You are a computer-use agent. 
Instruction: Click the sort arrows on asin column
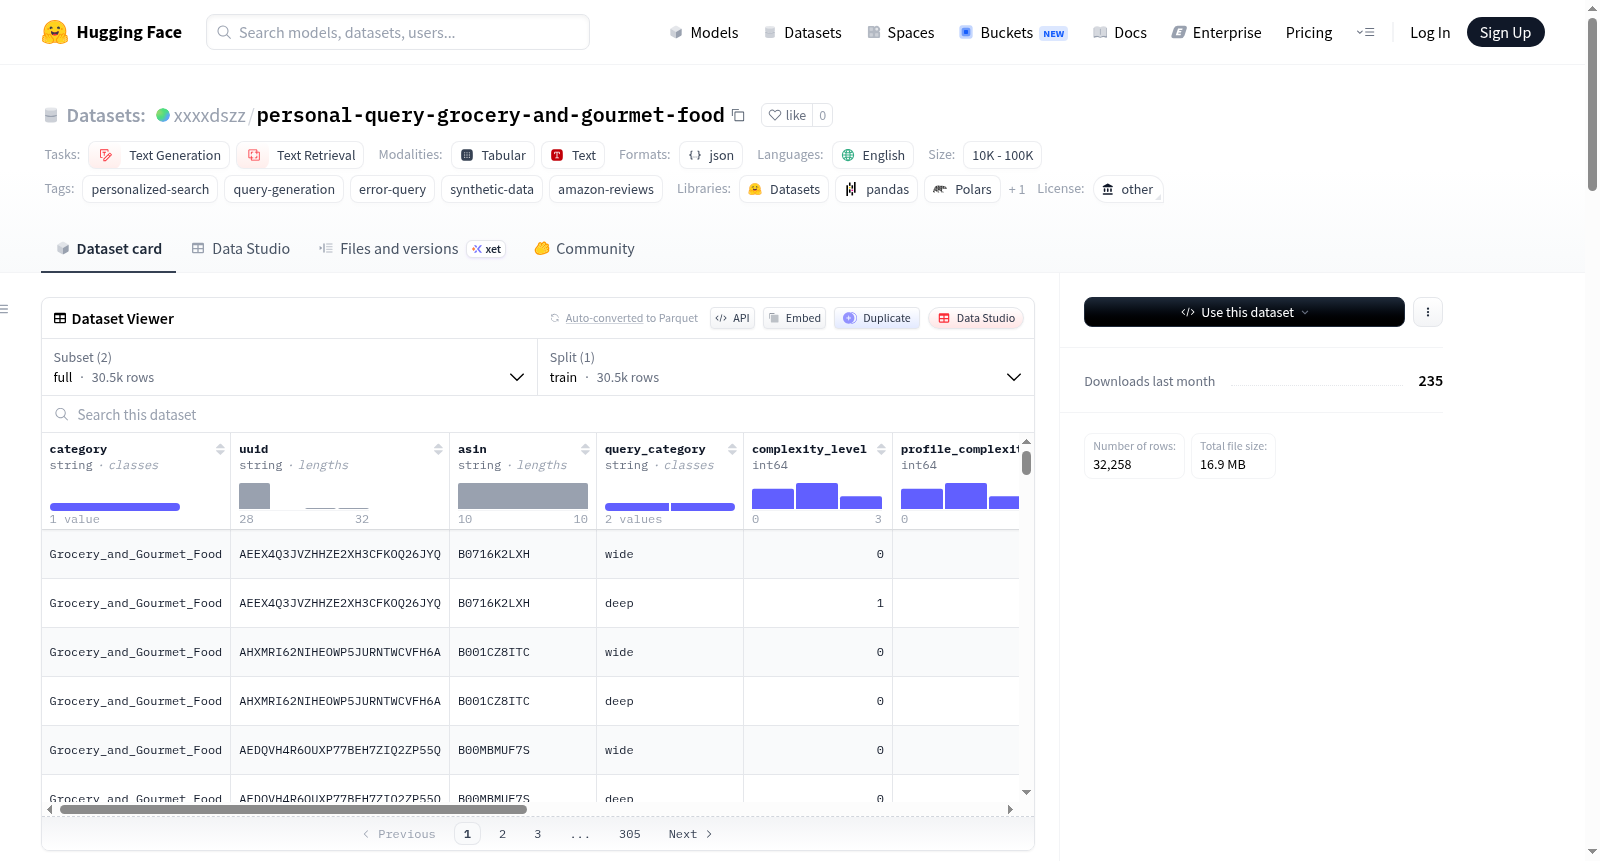click(x=585, y=449)
